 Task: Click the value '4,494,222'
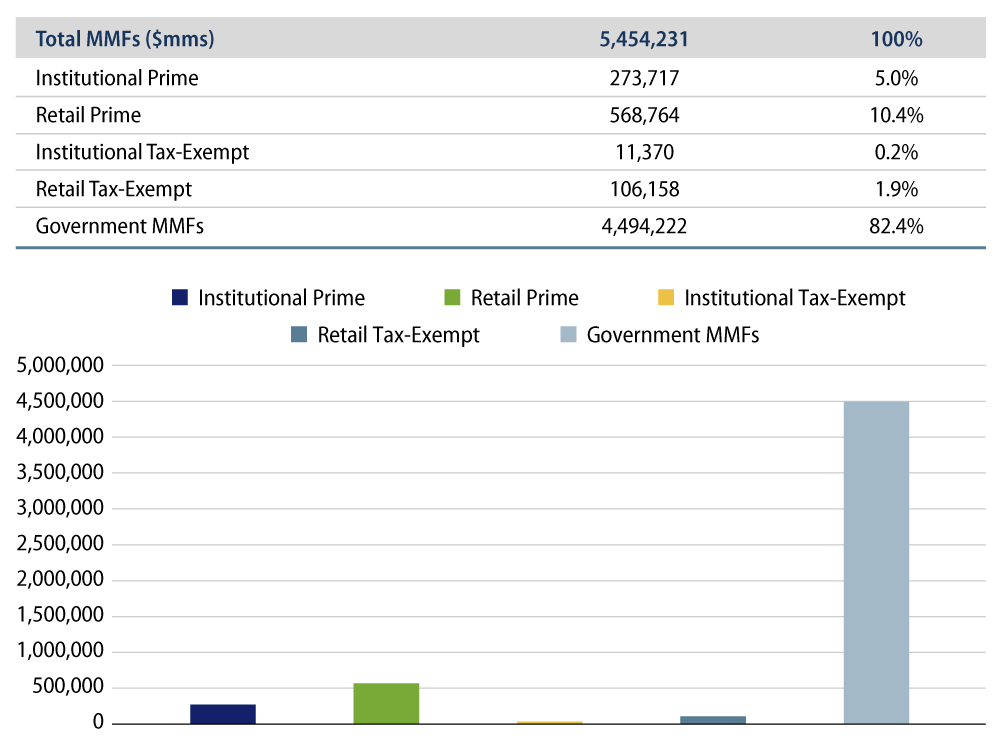[x=644, y=226]
